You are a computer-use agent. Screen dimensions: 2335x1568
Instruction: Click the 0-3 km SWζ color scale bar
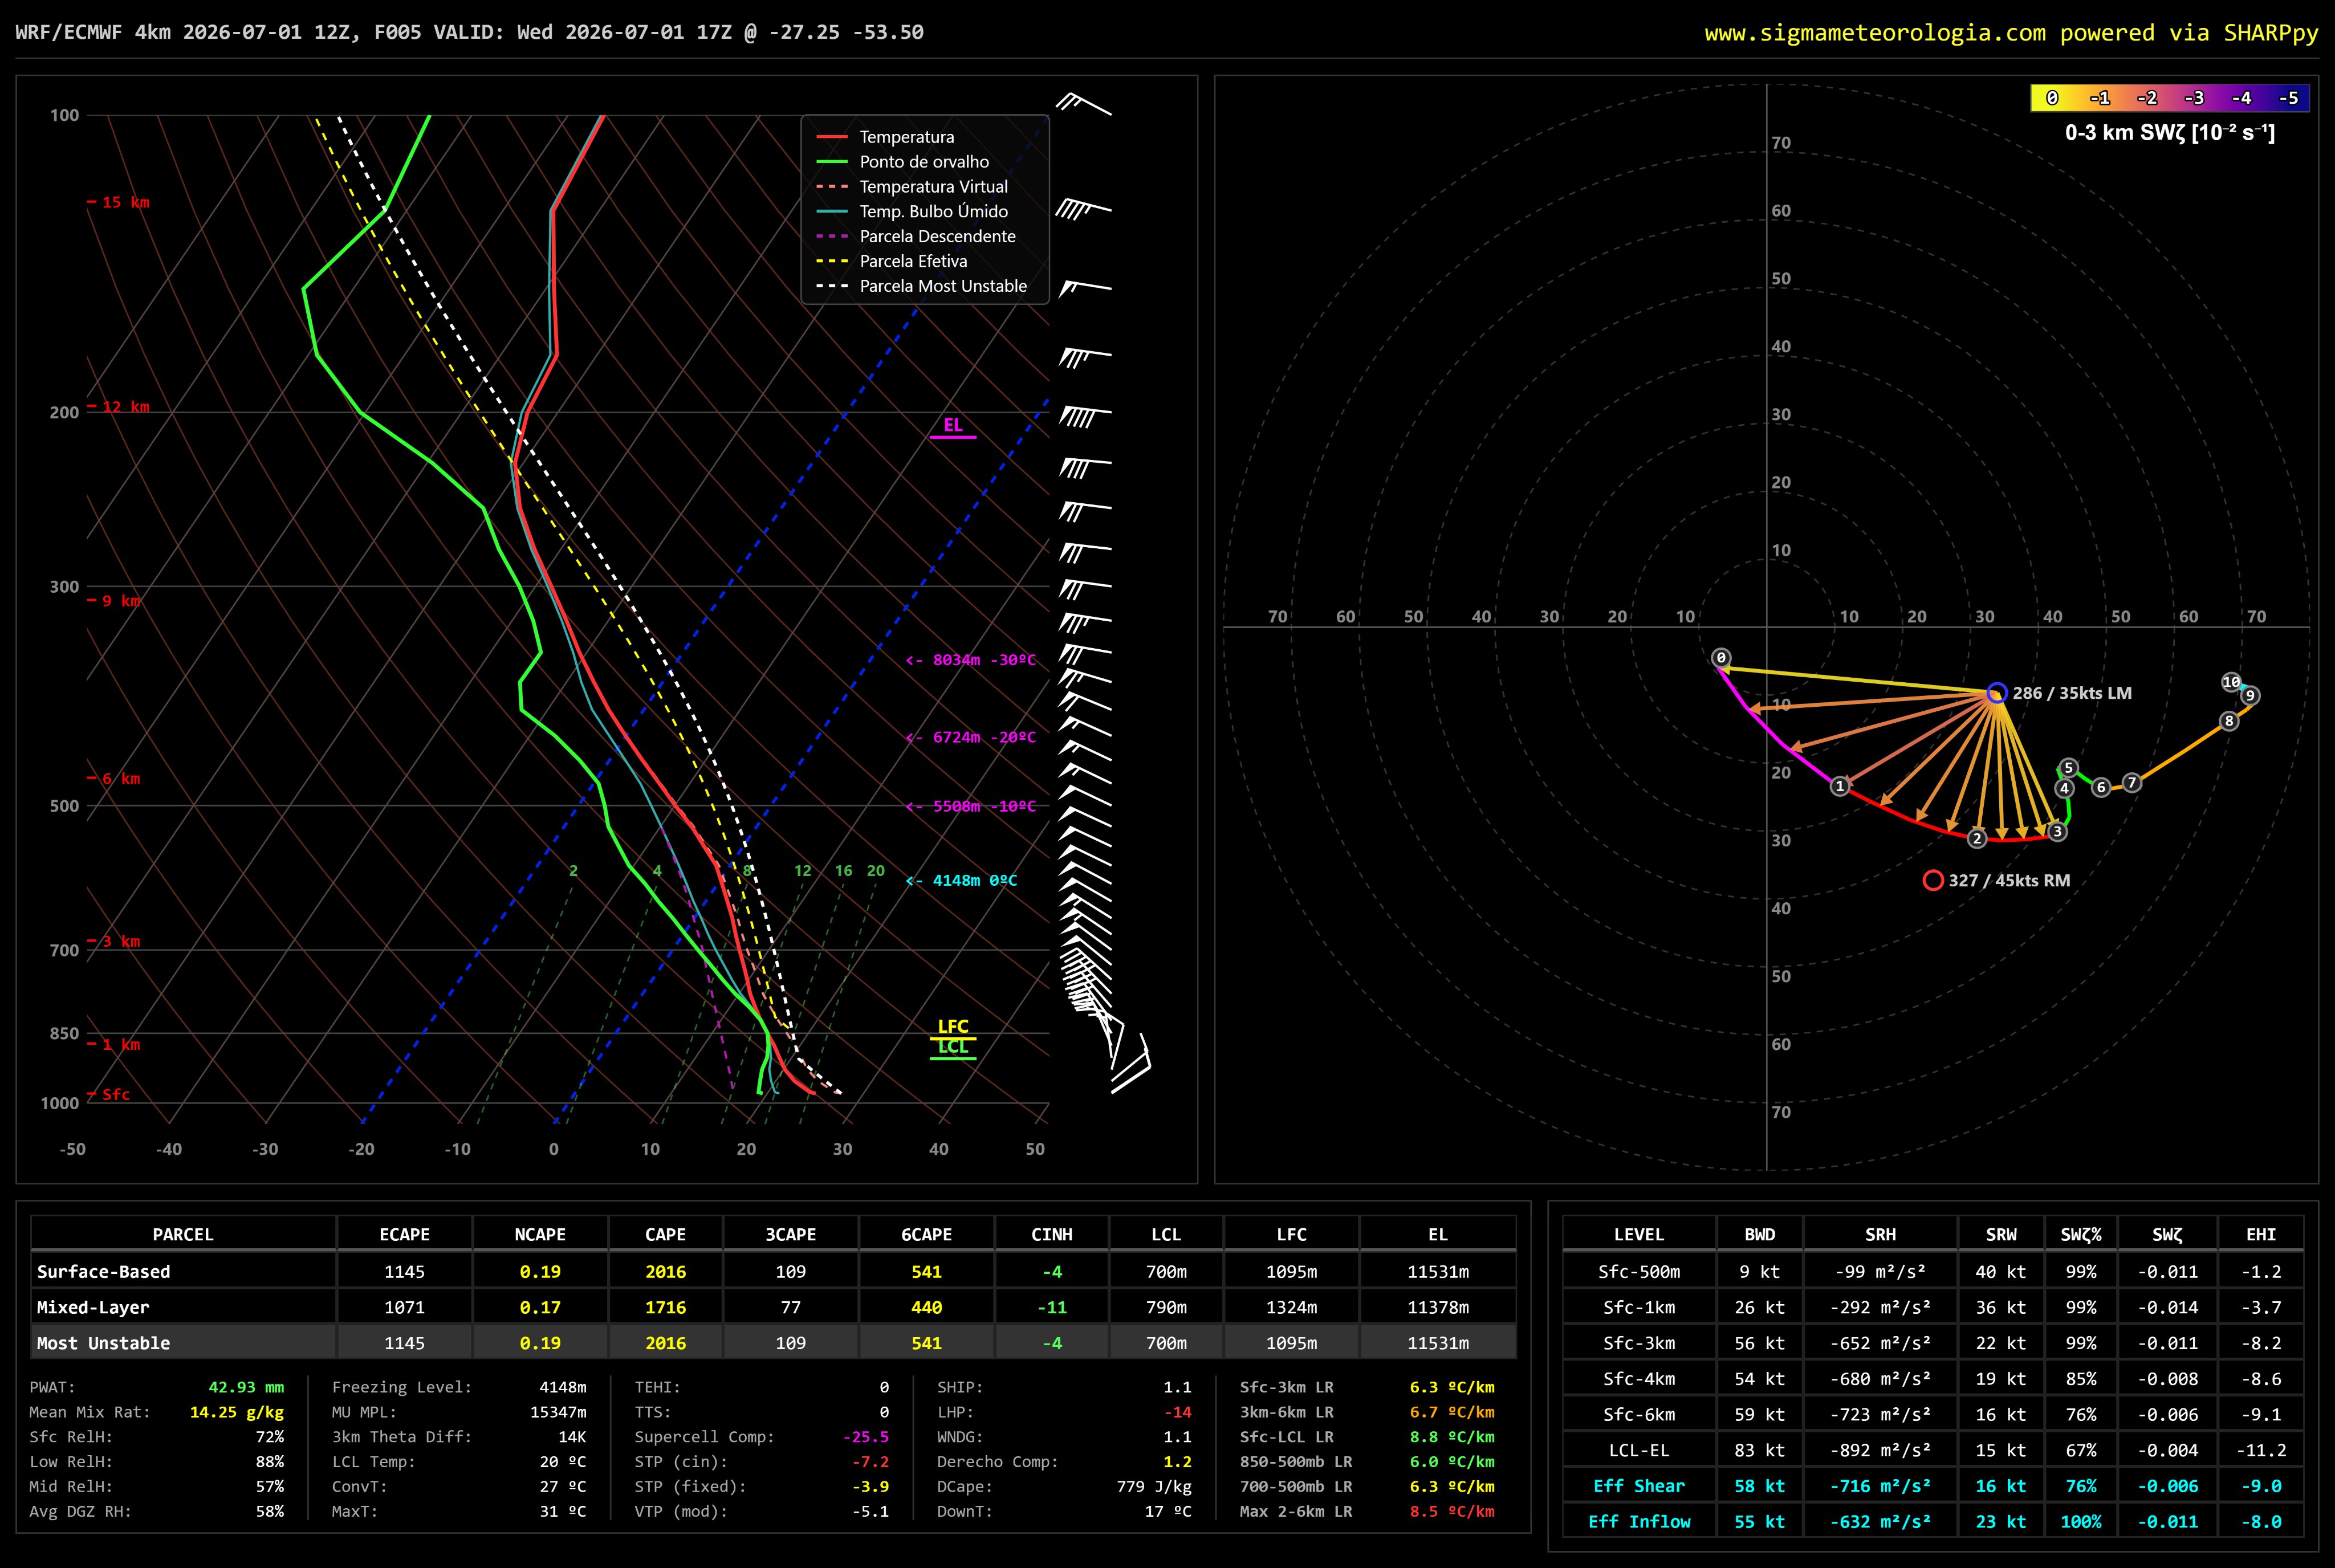2170,98
